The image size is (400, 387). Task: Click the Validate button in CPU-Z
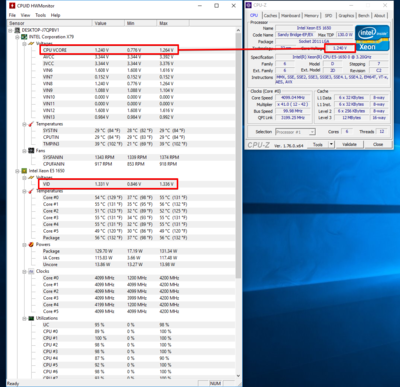tap(349, 145)
